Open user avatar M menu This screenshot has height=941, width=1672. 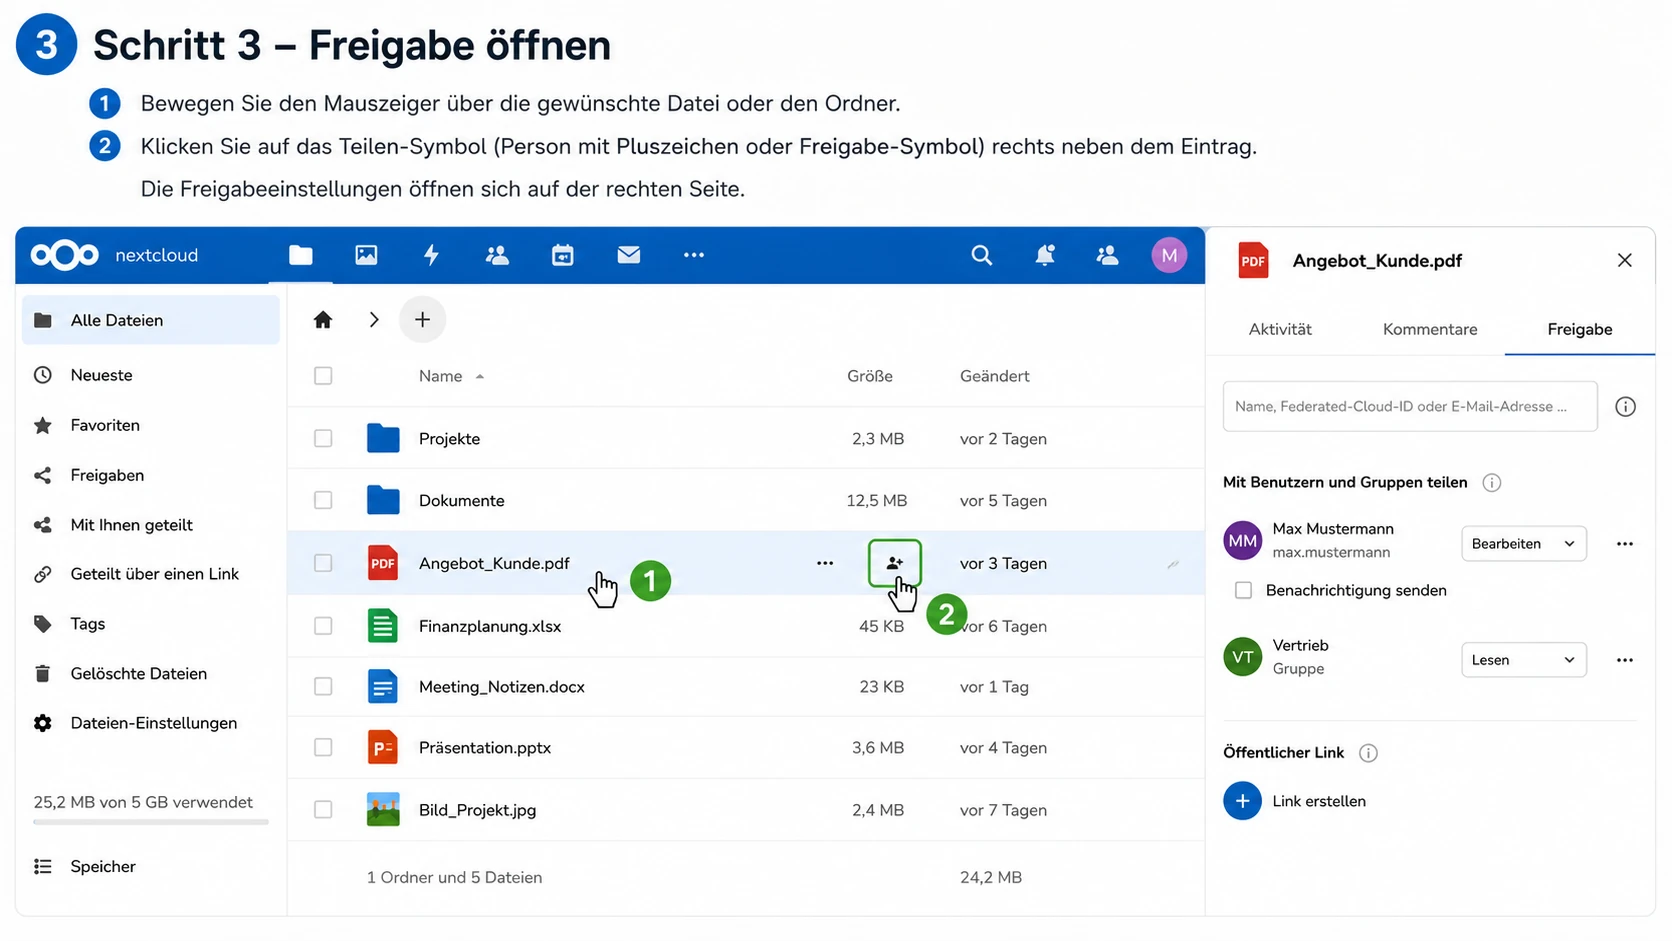pos(1169,255)
